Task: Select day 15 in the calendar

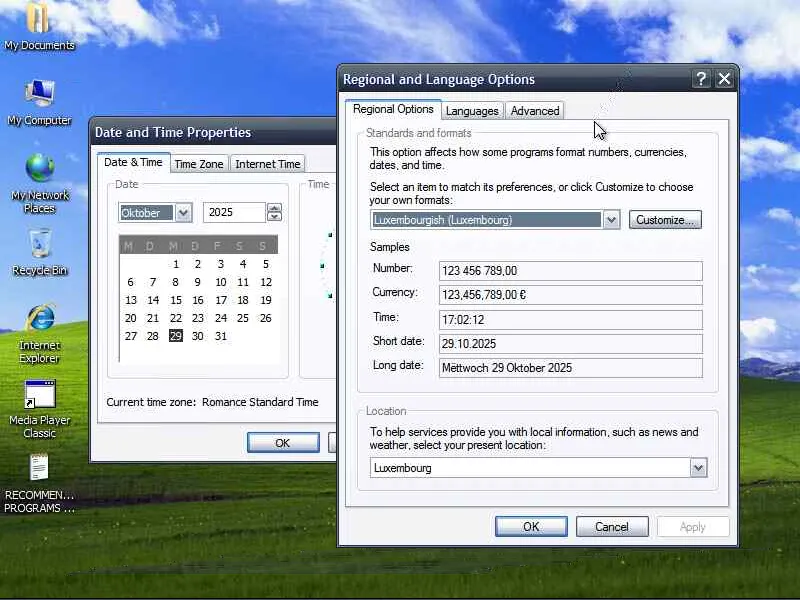Action: [x=176, y=300]
